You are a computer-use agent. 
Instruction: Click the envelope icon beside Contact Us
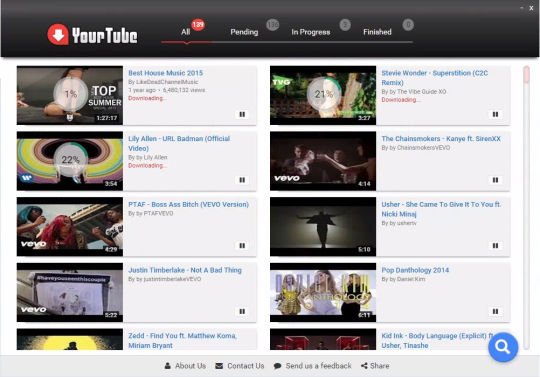(219, 366)
